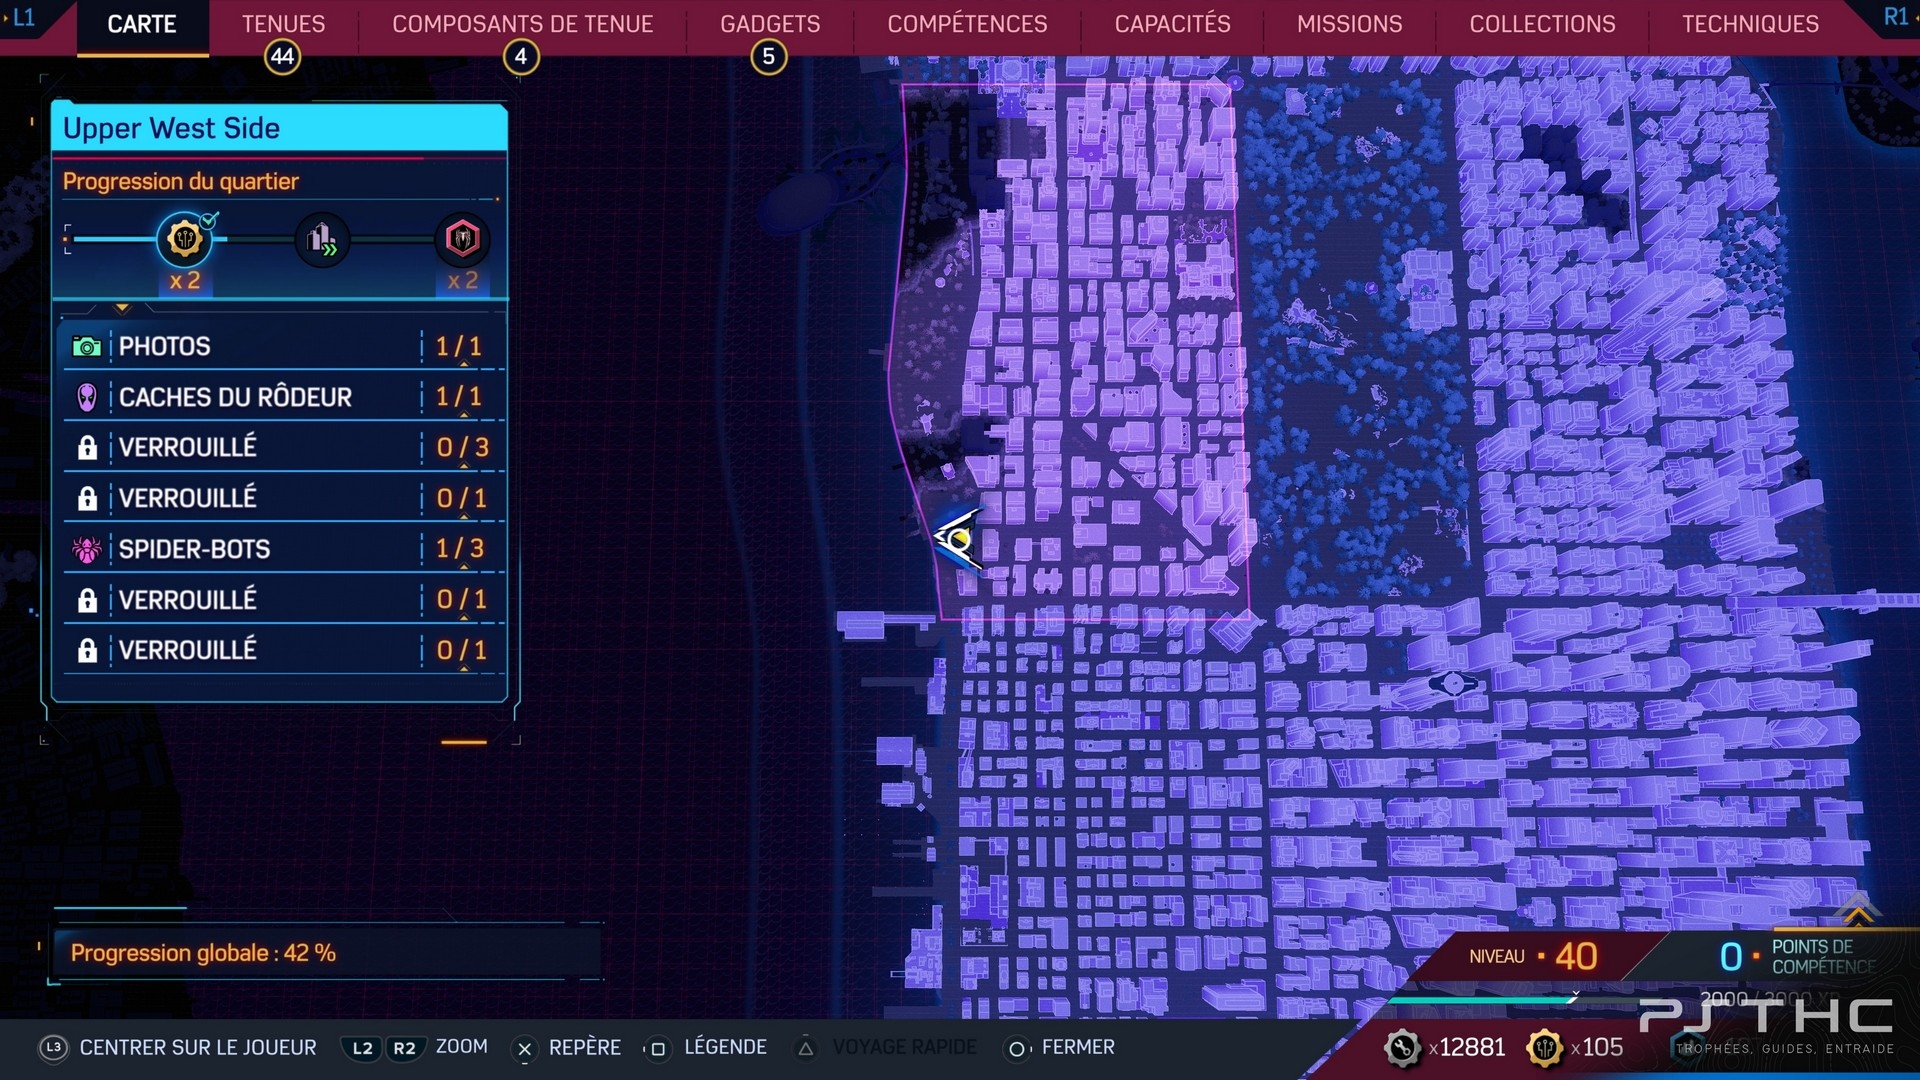Click the L1 shoulder button indicator
The width and height of the screenshot is (1920, 1080).
[x=22, y=17]
